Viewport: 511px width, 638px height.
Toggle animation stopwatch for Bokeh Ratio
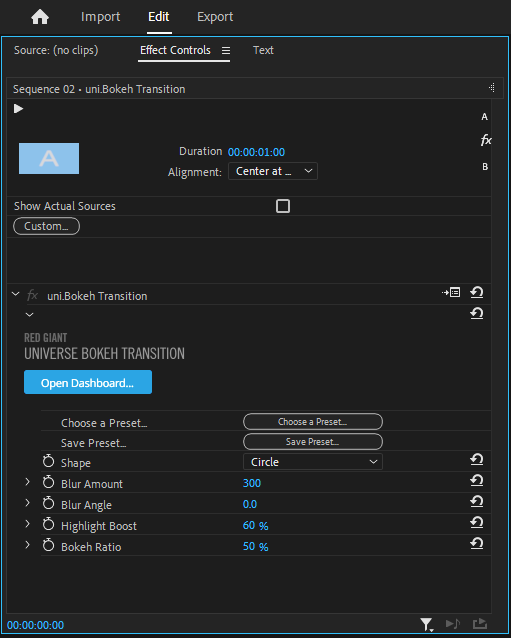(48, 545)
